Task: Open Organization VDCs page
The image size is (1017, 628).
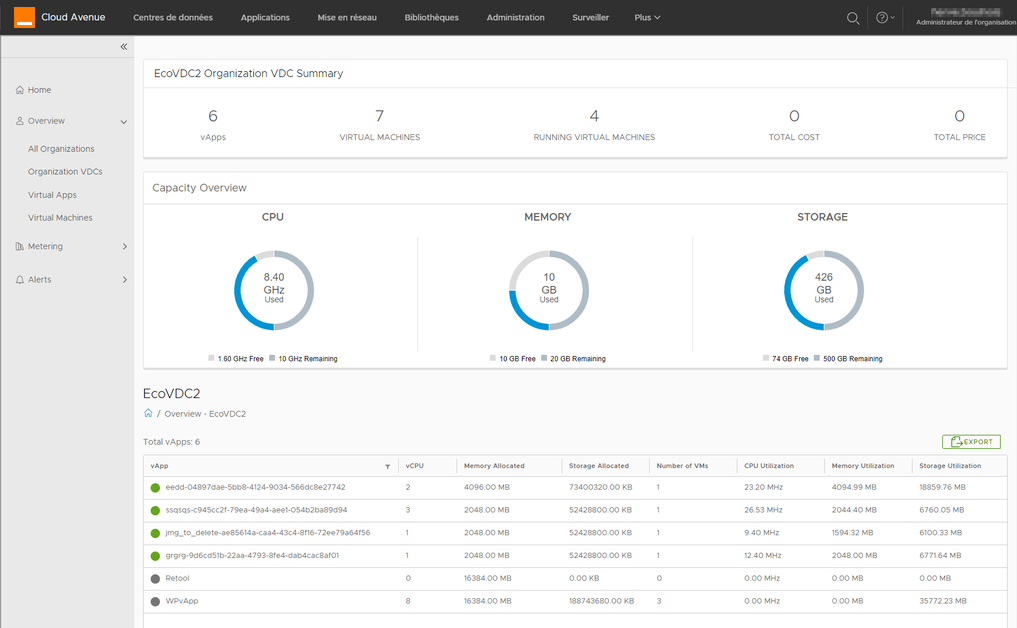Action: (x=65, y=172)
